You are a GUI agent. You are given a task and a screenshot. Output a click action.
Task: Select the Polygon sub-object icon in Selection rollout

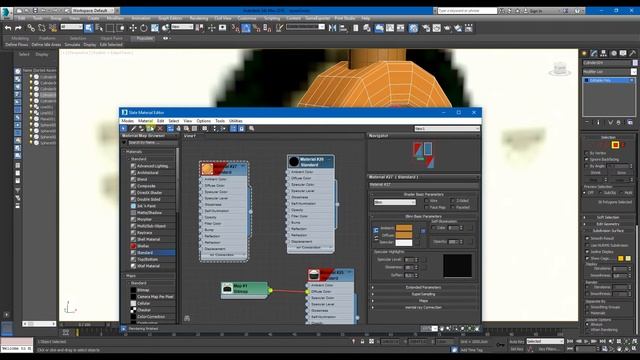[x=615, y=145]
